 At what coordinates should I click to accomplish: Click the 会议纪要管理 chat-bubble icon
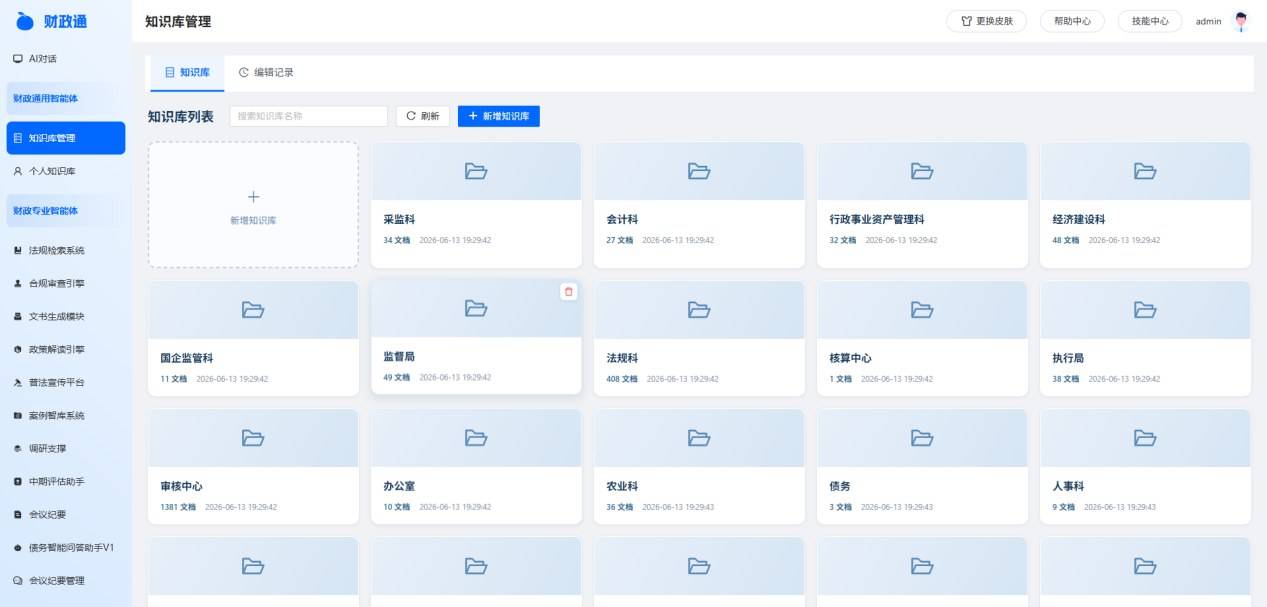click(17, 580)
